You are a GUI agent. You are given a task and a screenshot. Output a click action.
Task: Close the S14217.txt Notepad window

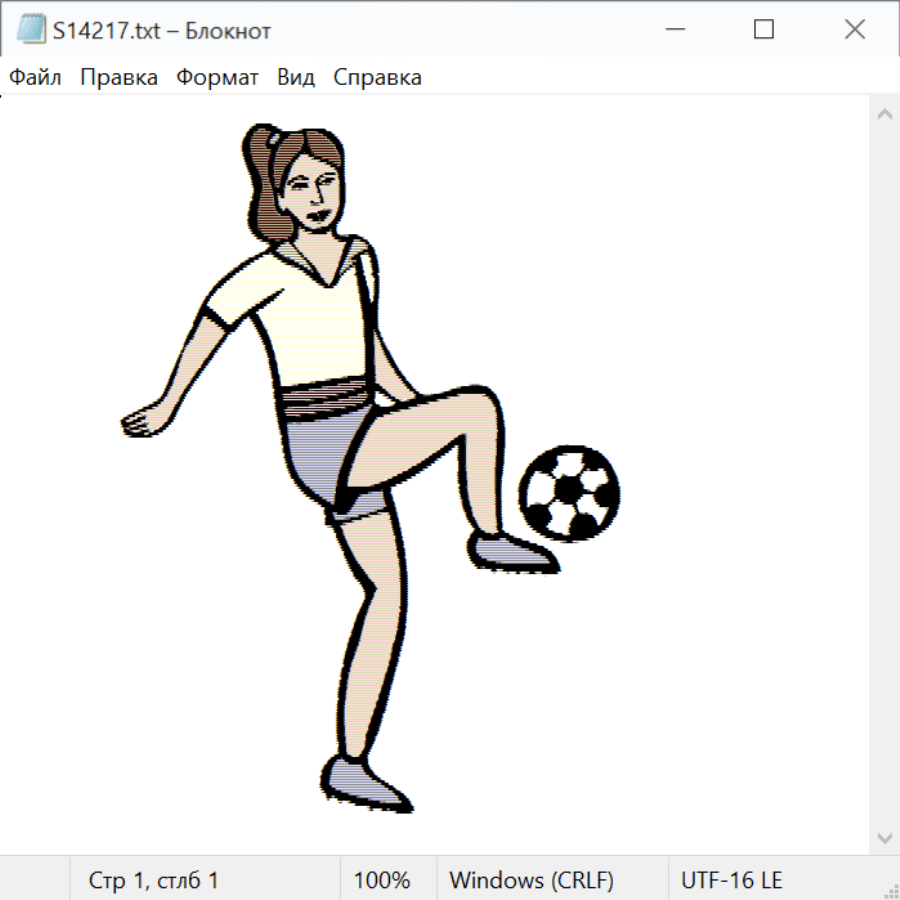click(854, 30)
